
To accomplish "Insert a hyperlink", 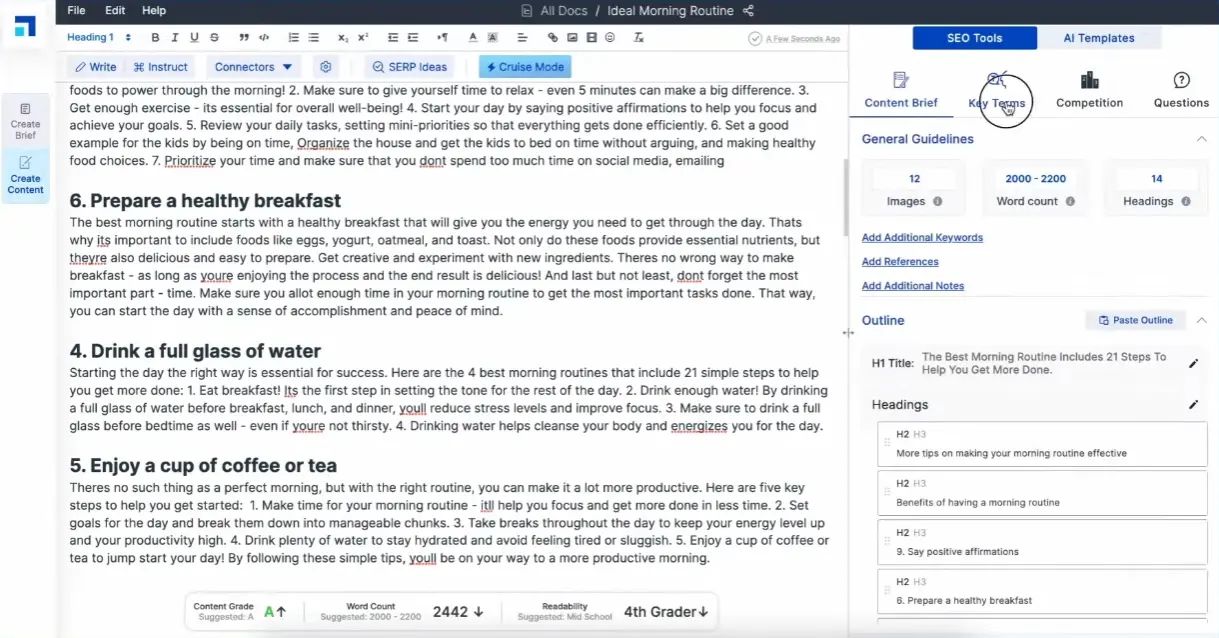I will (x=552, y=37).
